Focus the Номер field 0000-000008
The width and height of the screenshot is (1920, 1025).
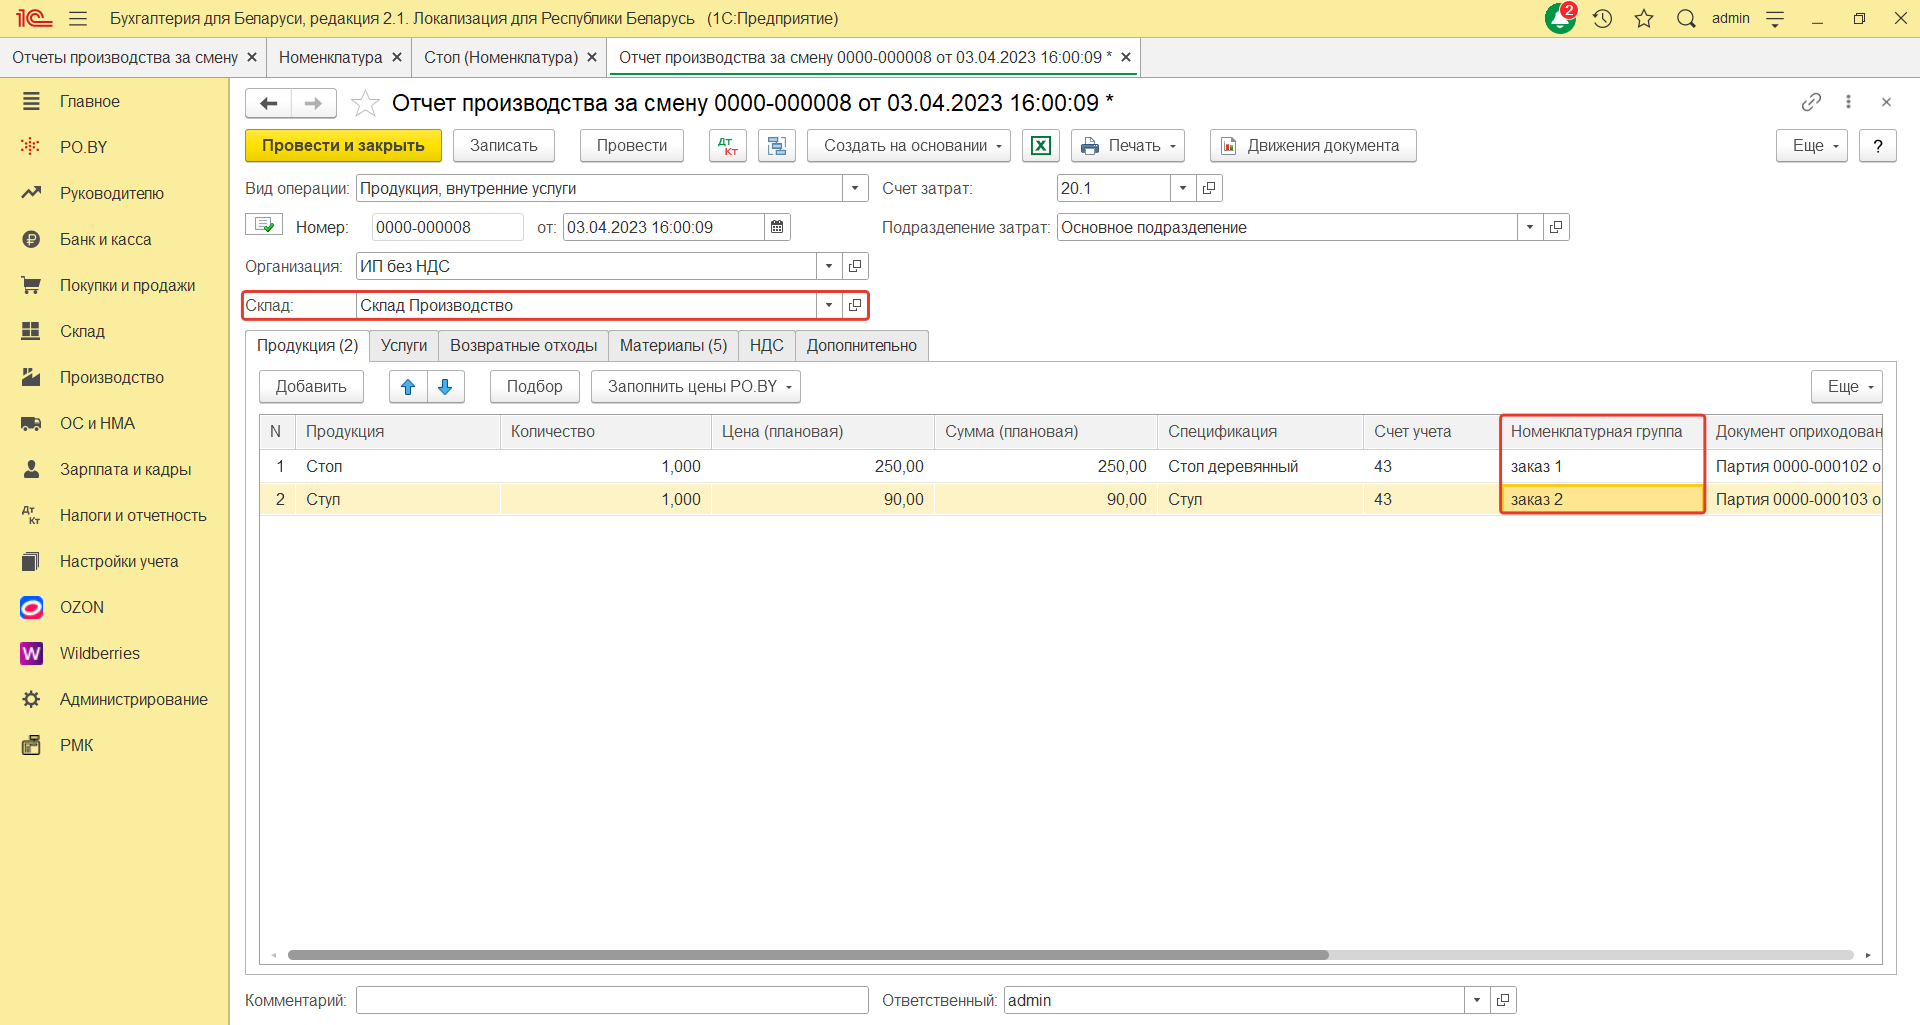click(x=448, y=227)
